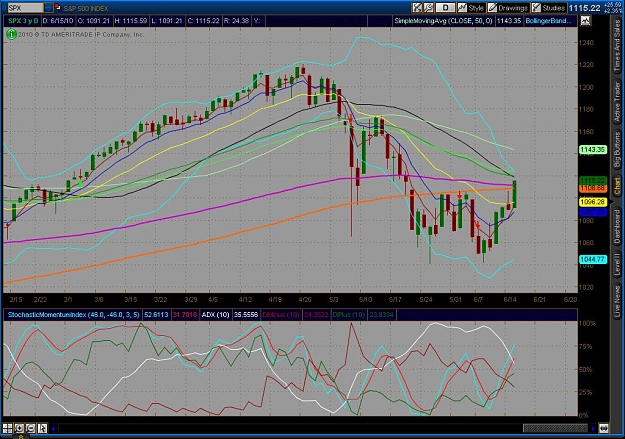Open the Times And Sales sidebar tab

click(617, 45)
